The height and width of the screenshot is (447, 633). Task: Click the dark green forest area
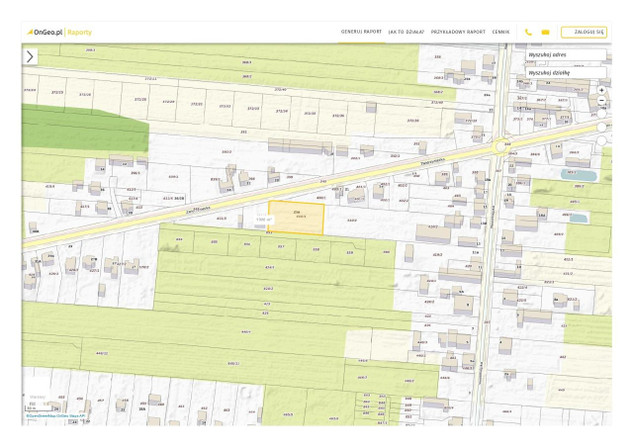point(80,130)
